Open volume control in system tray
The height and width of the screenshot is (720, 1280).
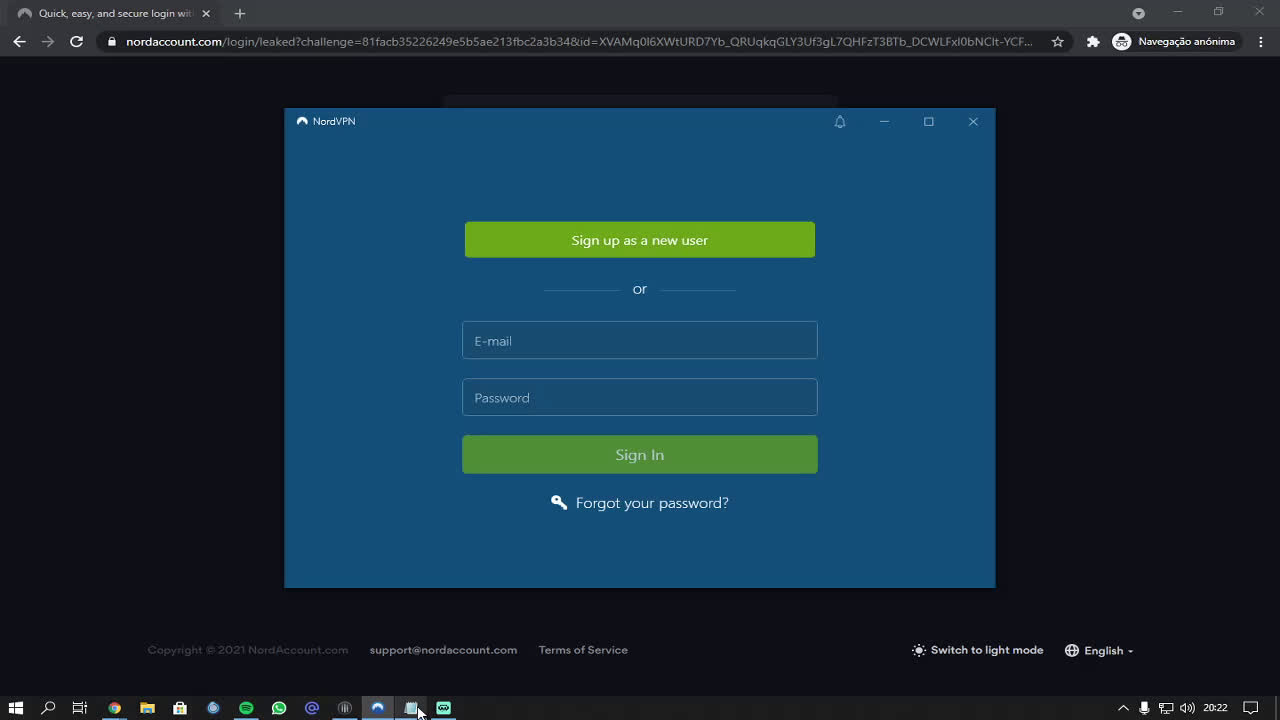click(1187, 708)
